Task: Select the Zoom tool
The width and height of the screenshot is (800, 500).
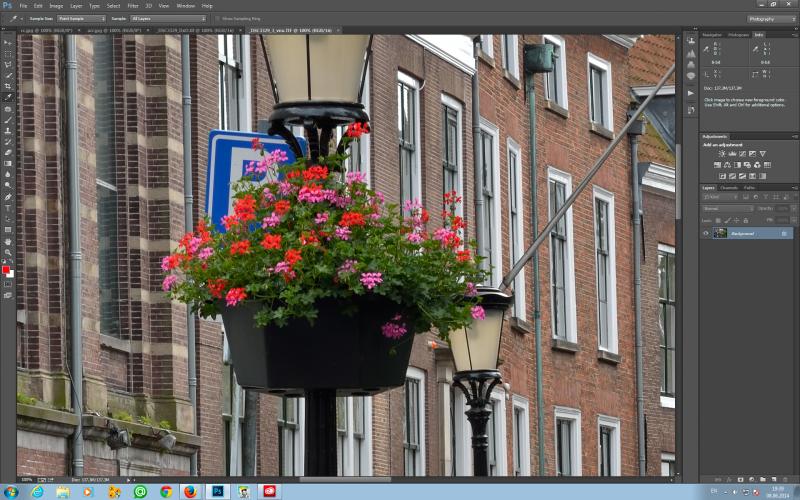Action: tap(8, 252)
